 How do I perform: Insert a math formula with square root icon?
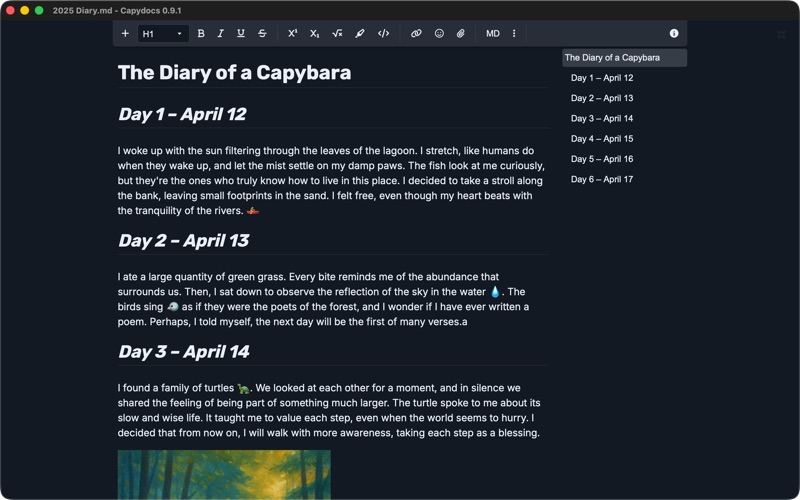pyautogui.click(x=337, y=34)
